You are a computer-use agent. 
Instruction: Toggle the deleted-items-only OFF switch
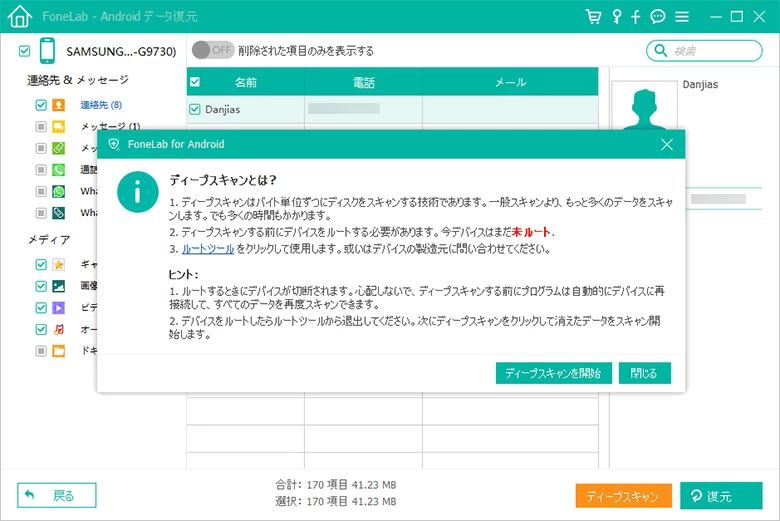(212, 50)
